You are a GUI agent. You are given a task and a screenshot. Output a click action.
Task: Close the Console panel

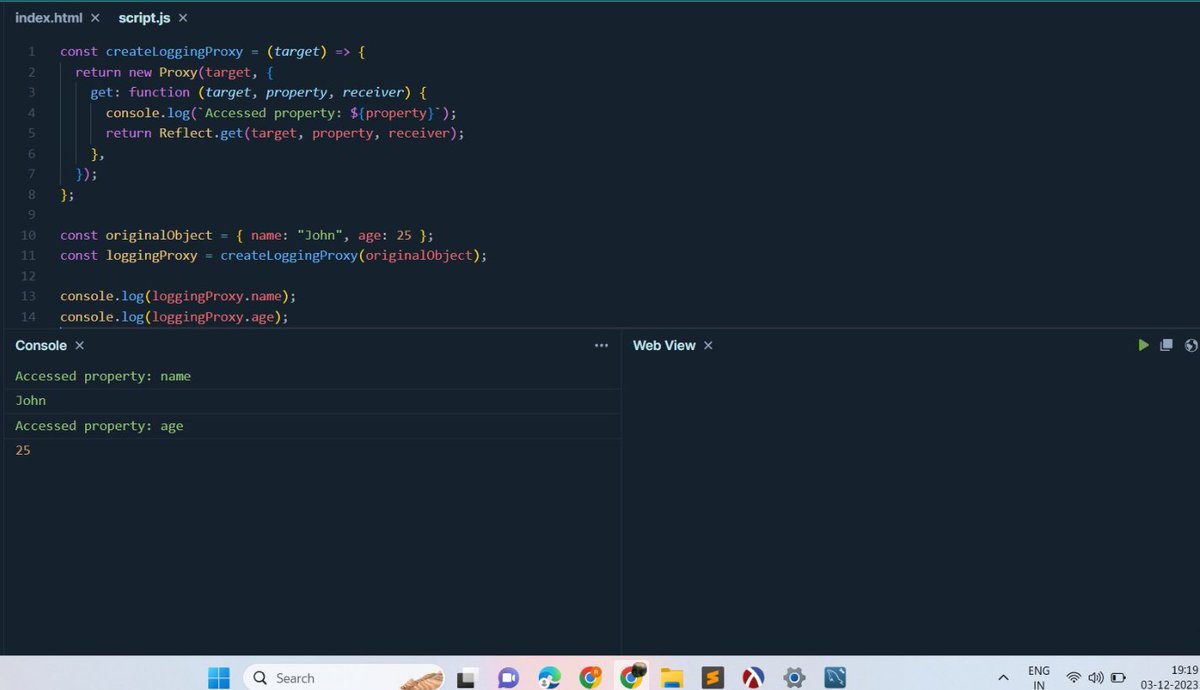(79, 345)
